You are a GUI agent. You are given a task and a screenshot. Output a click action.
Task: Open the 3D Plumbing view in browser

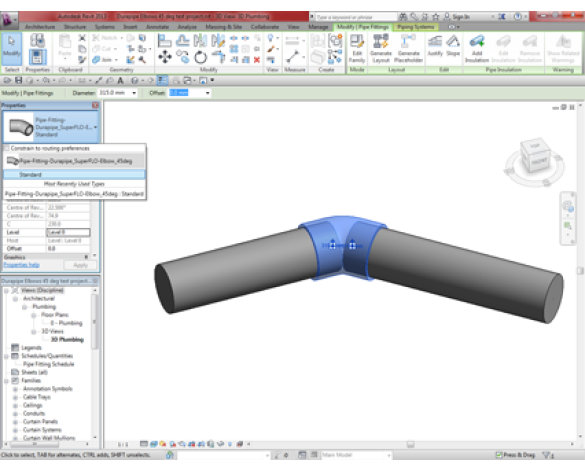[x=67, y=340]
